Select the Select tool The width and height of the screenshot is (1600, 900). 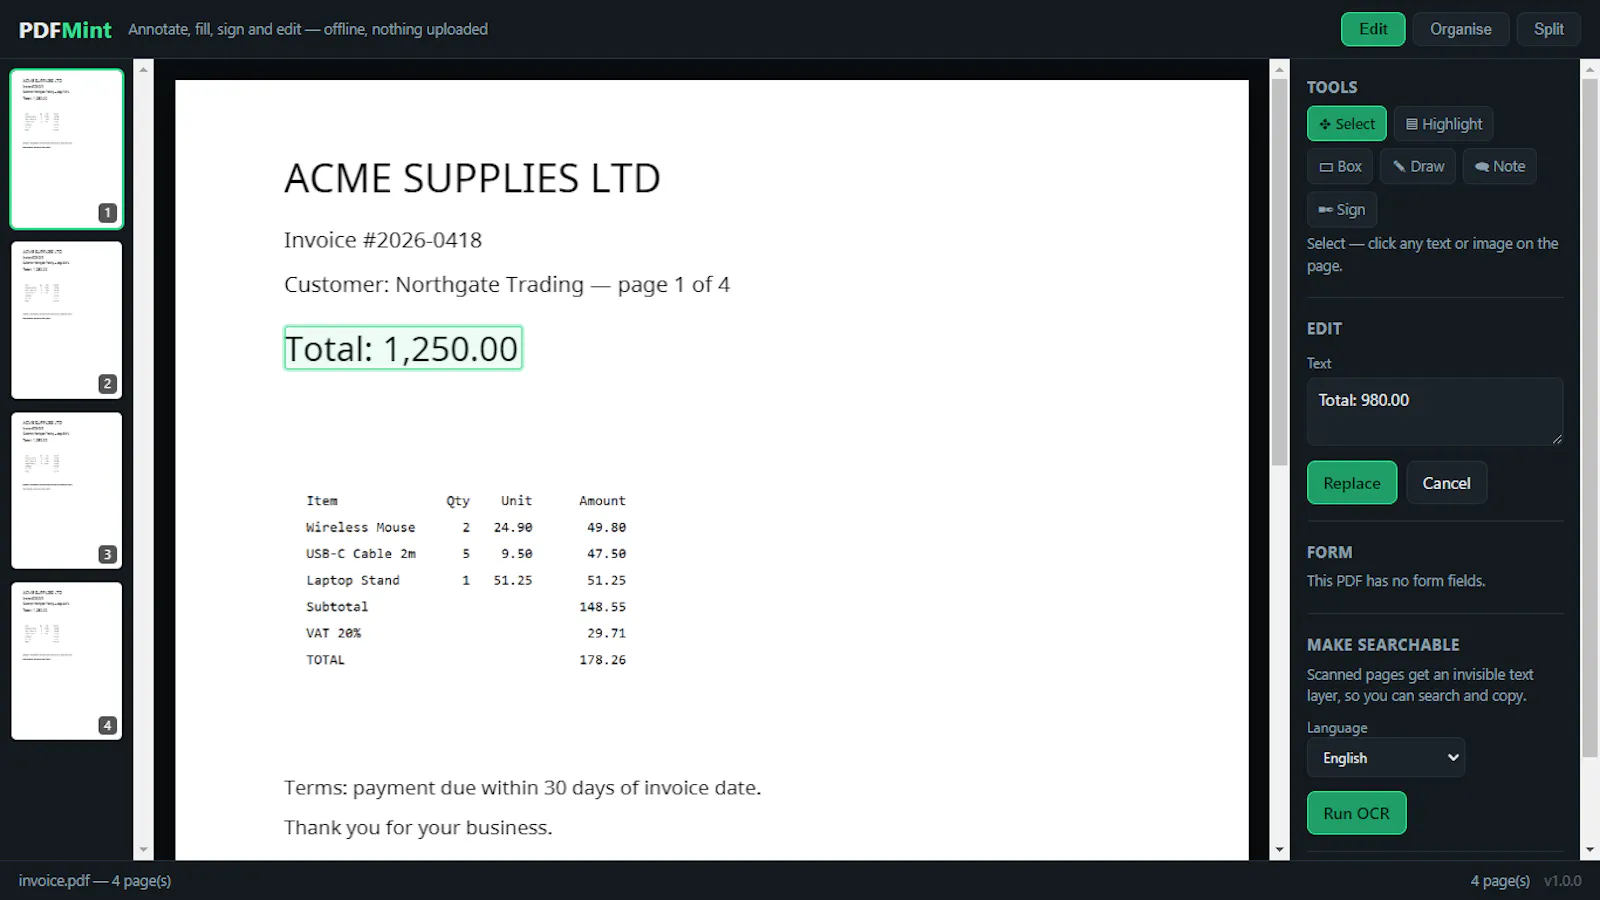pyautogui.click(x=1346, y=124)
